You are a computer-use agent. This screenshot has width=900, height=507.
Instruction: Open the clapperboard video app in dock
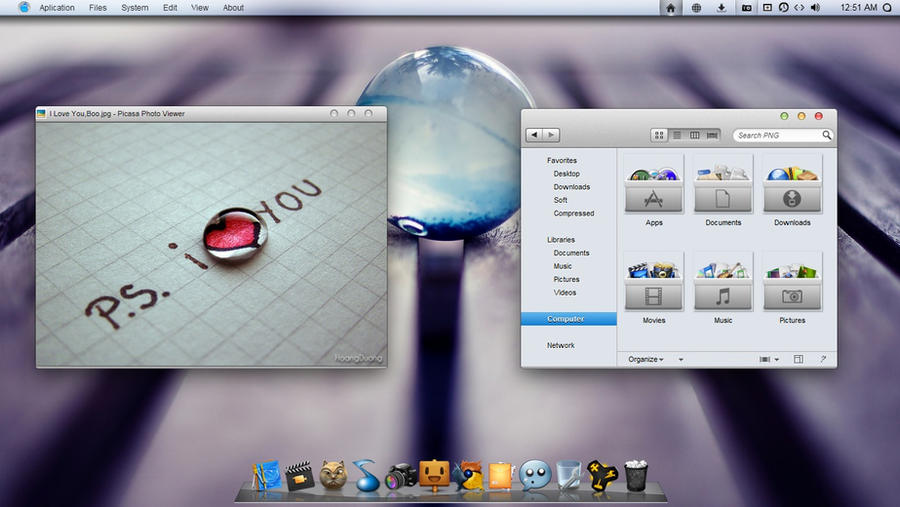click(300, 477)
